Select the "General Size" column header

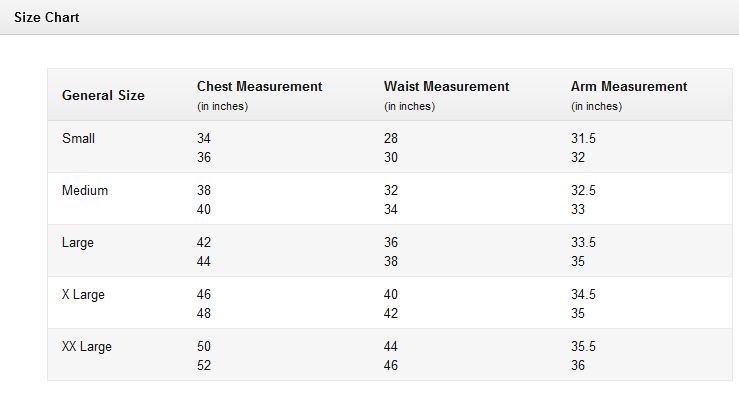[103, 96]
